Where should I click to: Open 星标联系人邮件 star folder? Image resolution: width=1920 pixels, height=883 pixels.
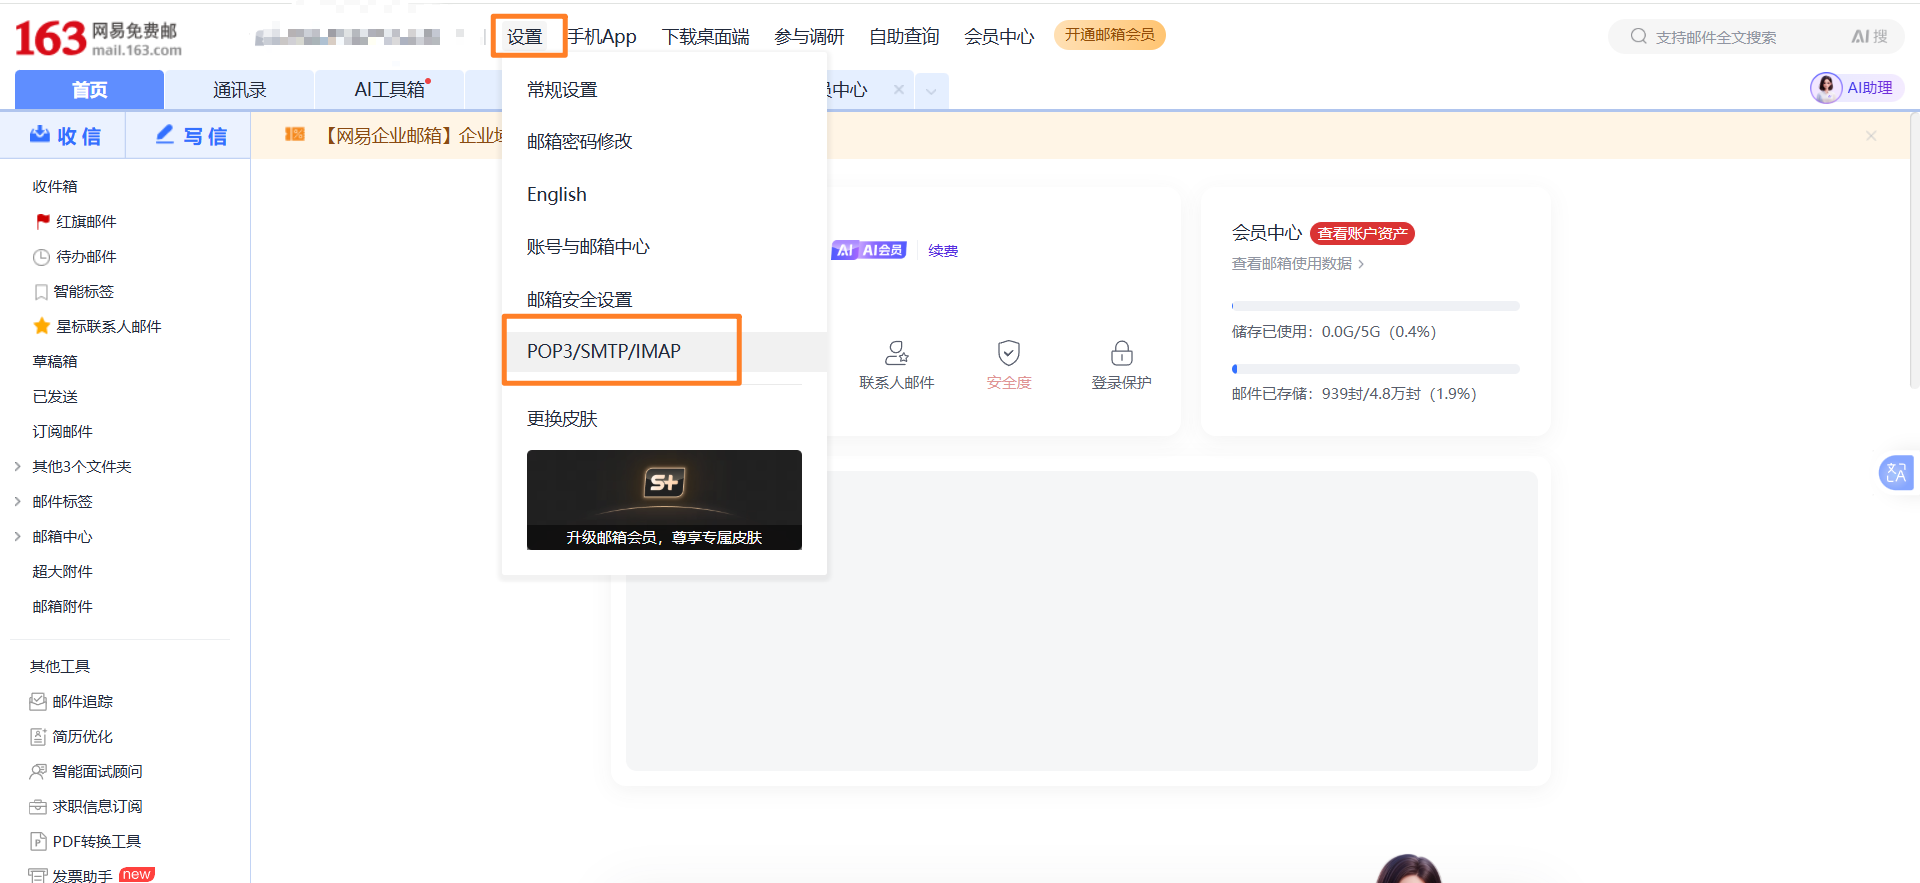97,326
